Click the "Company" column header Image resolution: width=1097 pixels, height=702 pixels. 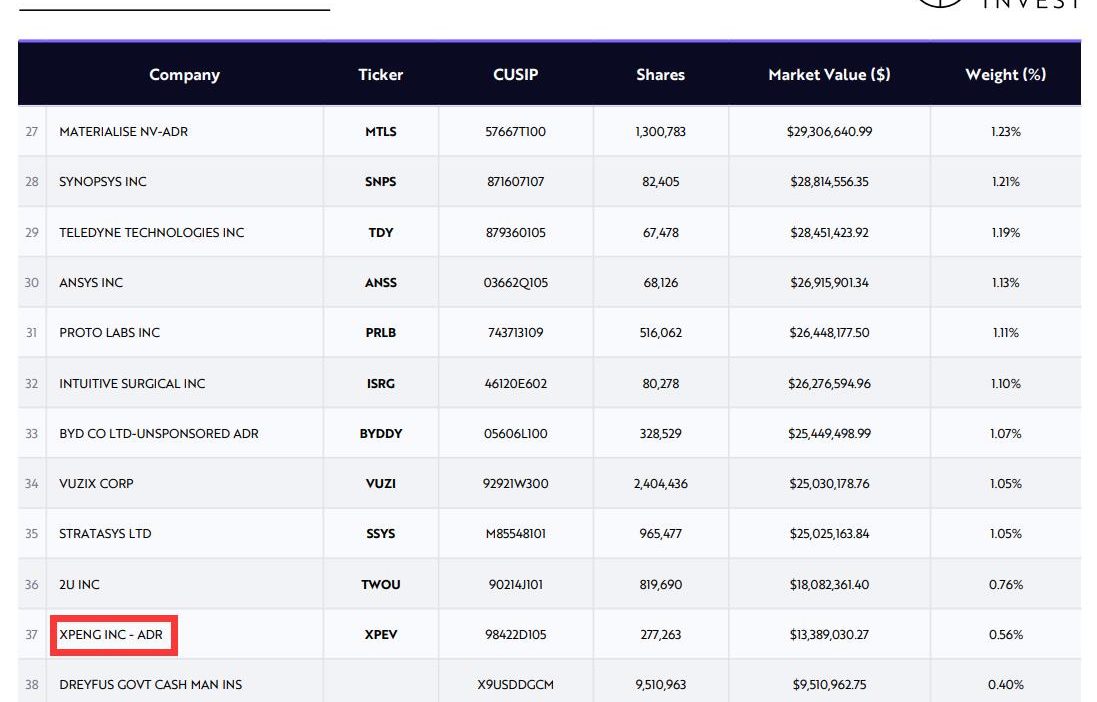[184, 74]
